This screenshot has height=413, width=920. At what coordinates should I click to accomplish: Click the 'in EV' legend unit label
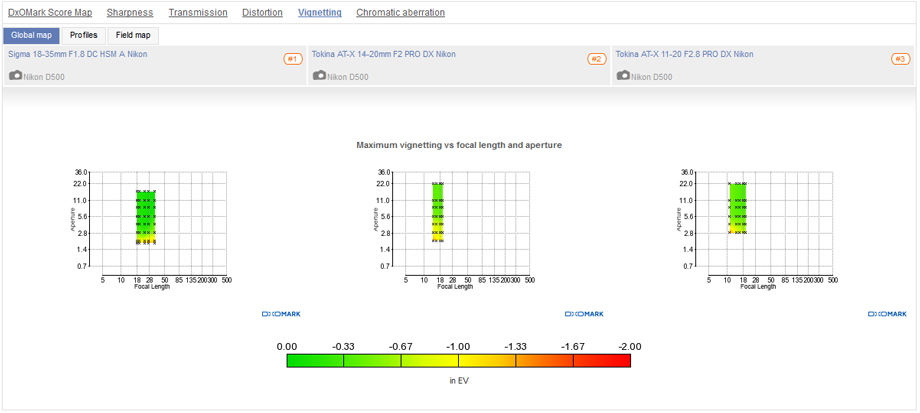pyautogui.click(x=459, y=381)
